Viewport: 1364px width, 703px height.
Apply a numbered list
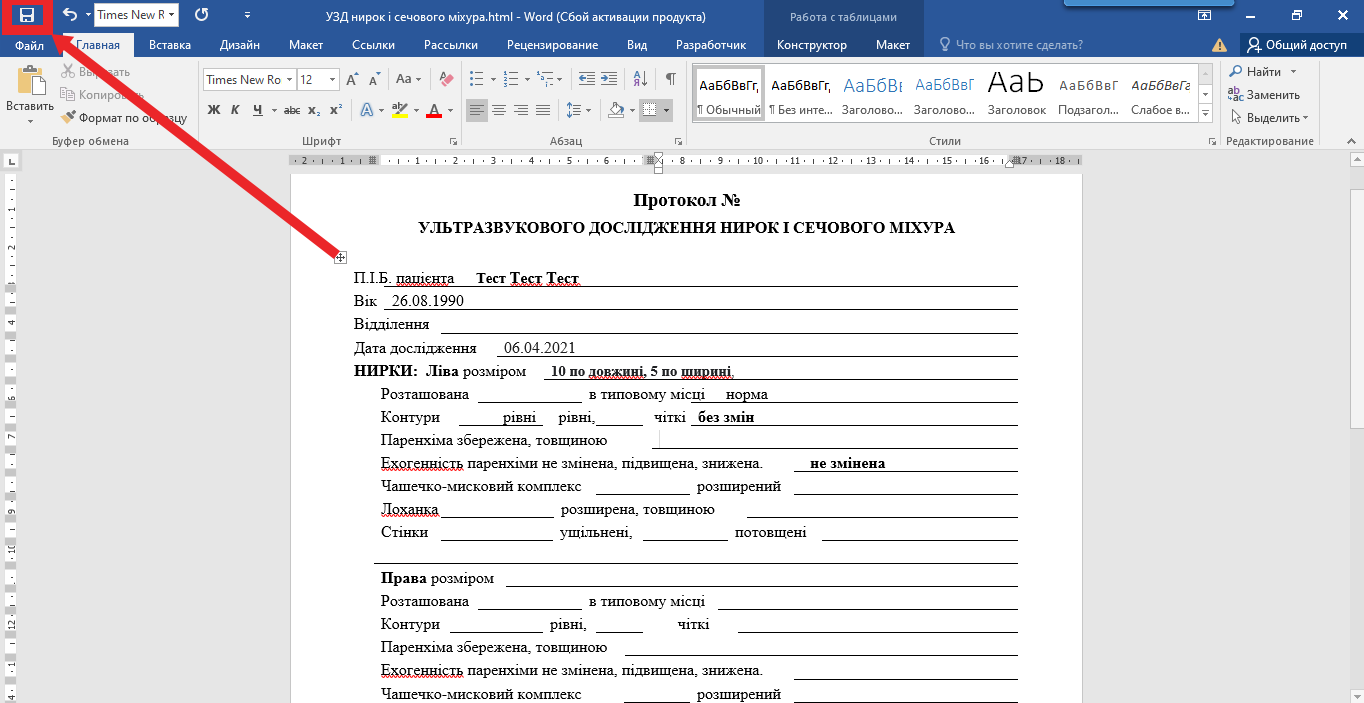[511, 80]
